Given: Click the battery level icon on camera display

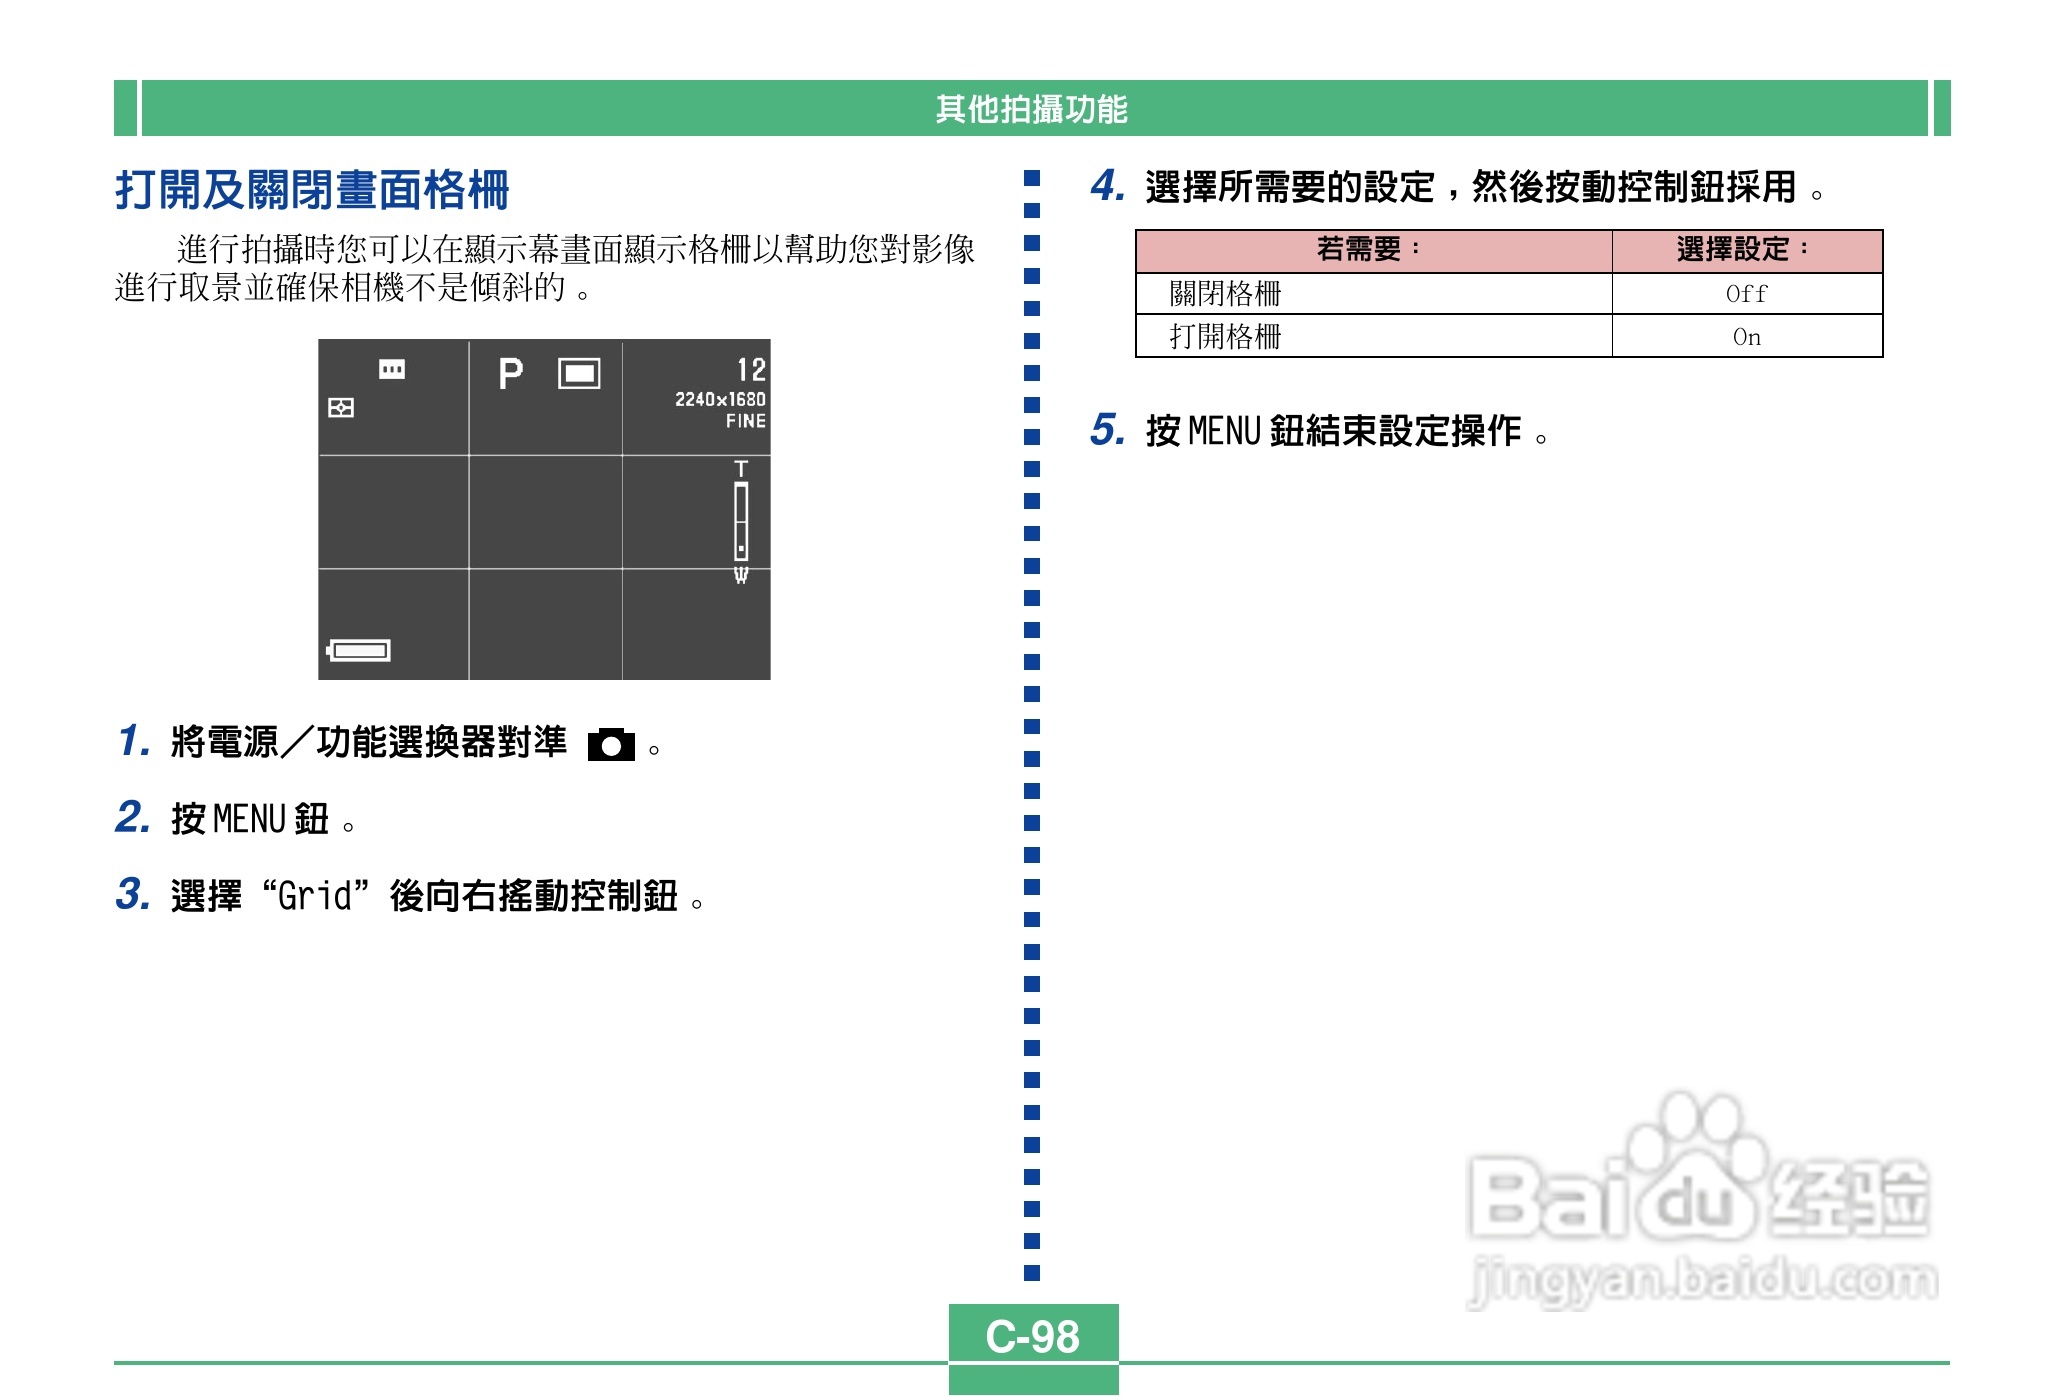Looking at the screenshot, I should click(359, 651).
